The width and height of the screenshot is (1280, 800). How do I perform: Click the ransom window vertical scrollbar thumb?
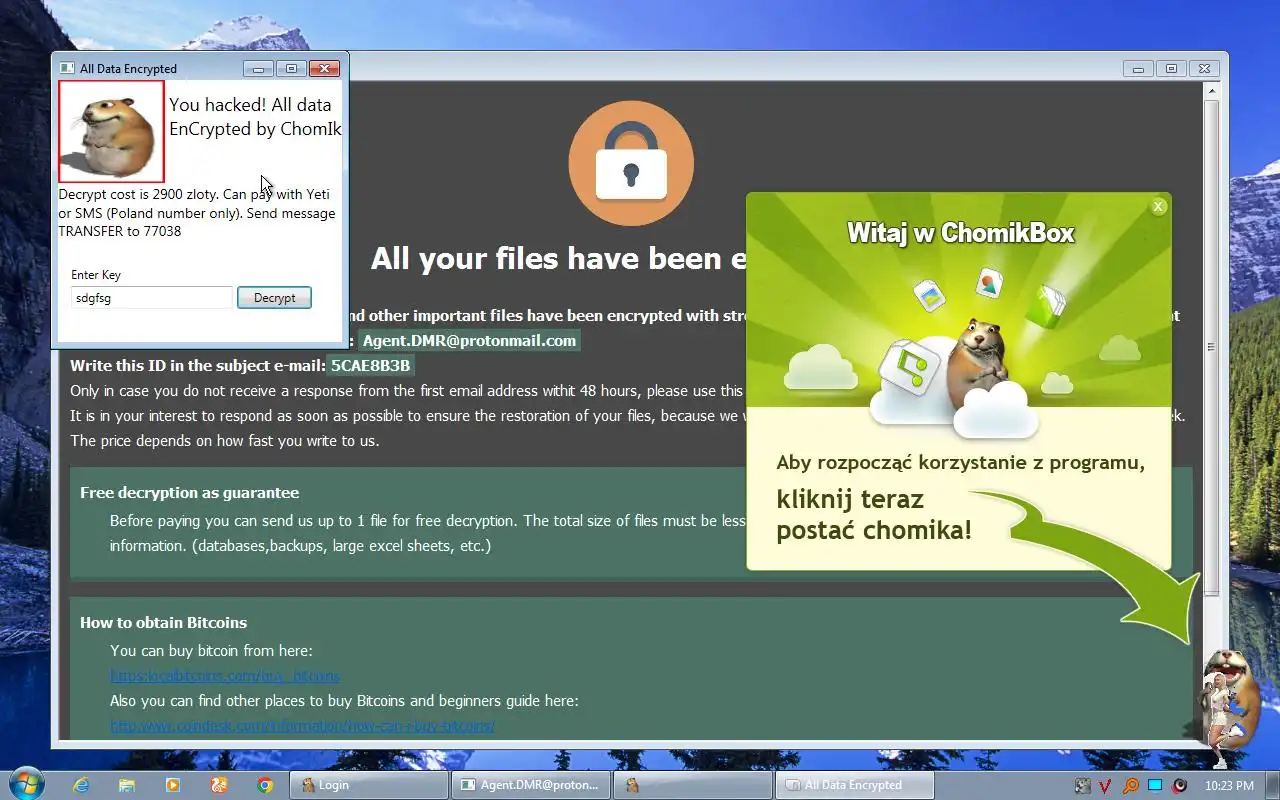click(x=1212, y=347)
